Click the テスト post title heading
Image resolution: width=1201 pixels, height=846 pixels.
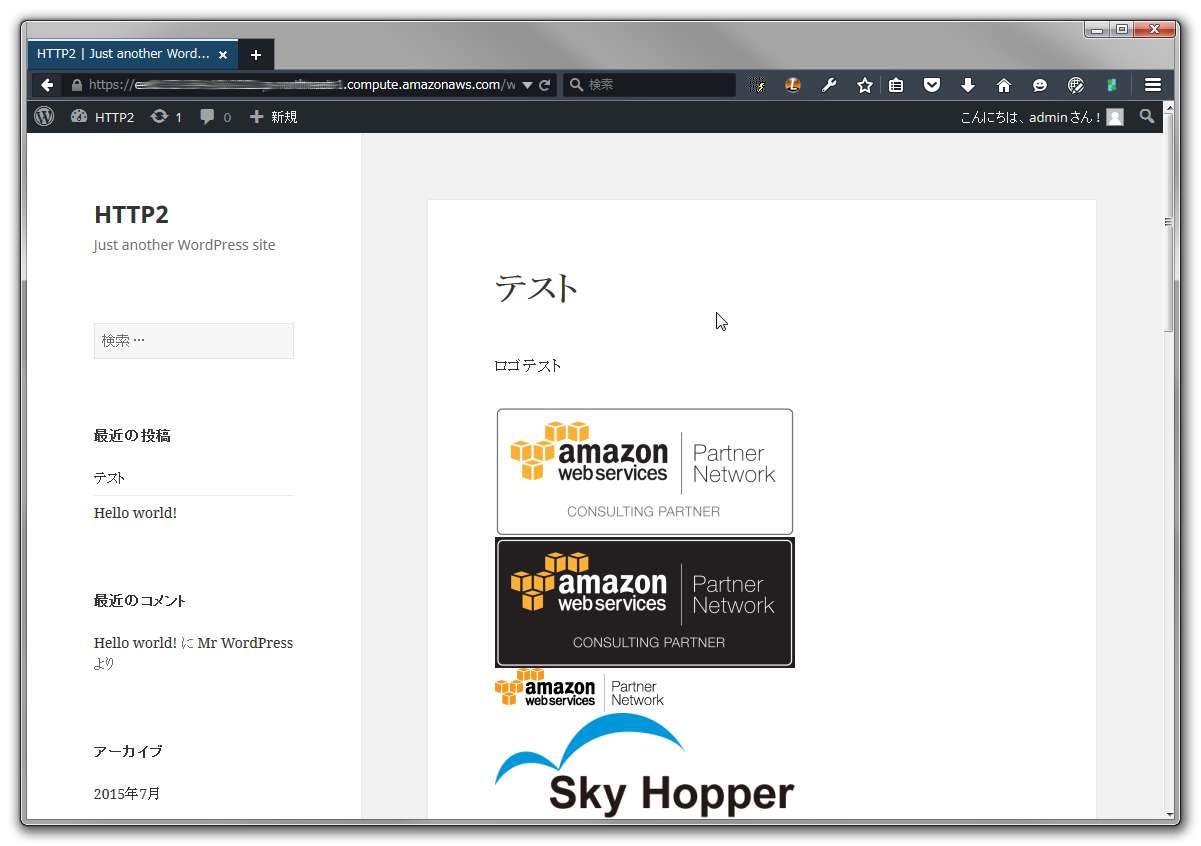(x=537, y=288)
